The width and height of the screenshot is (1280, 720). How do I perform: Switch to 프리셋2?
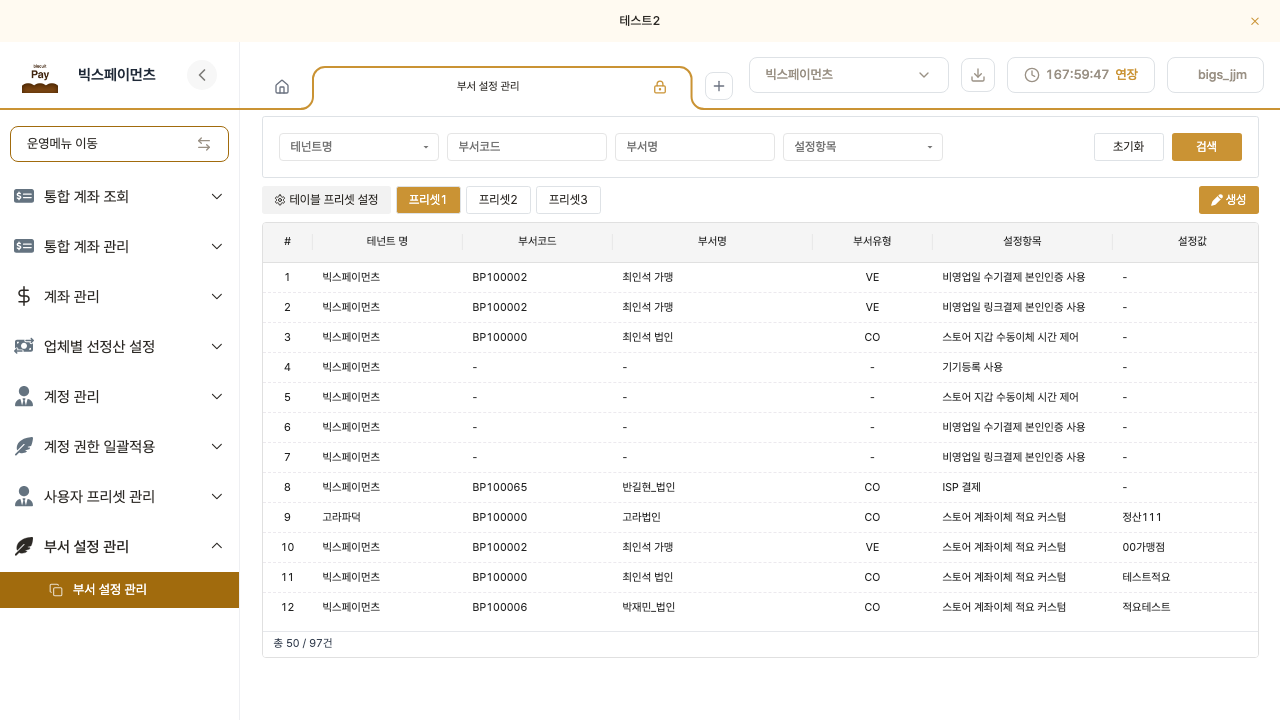pos(498,200)
